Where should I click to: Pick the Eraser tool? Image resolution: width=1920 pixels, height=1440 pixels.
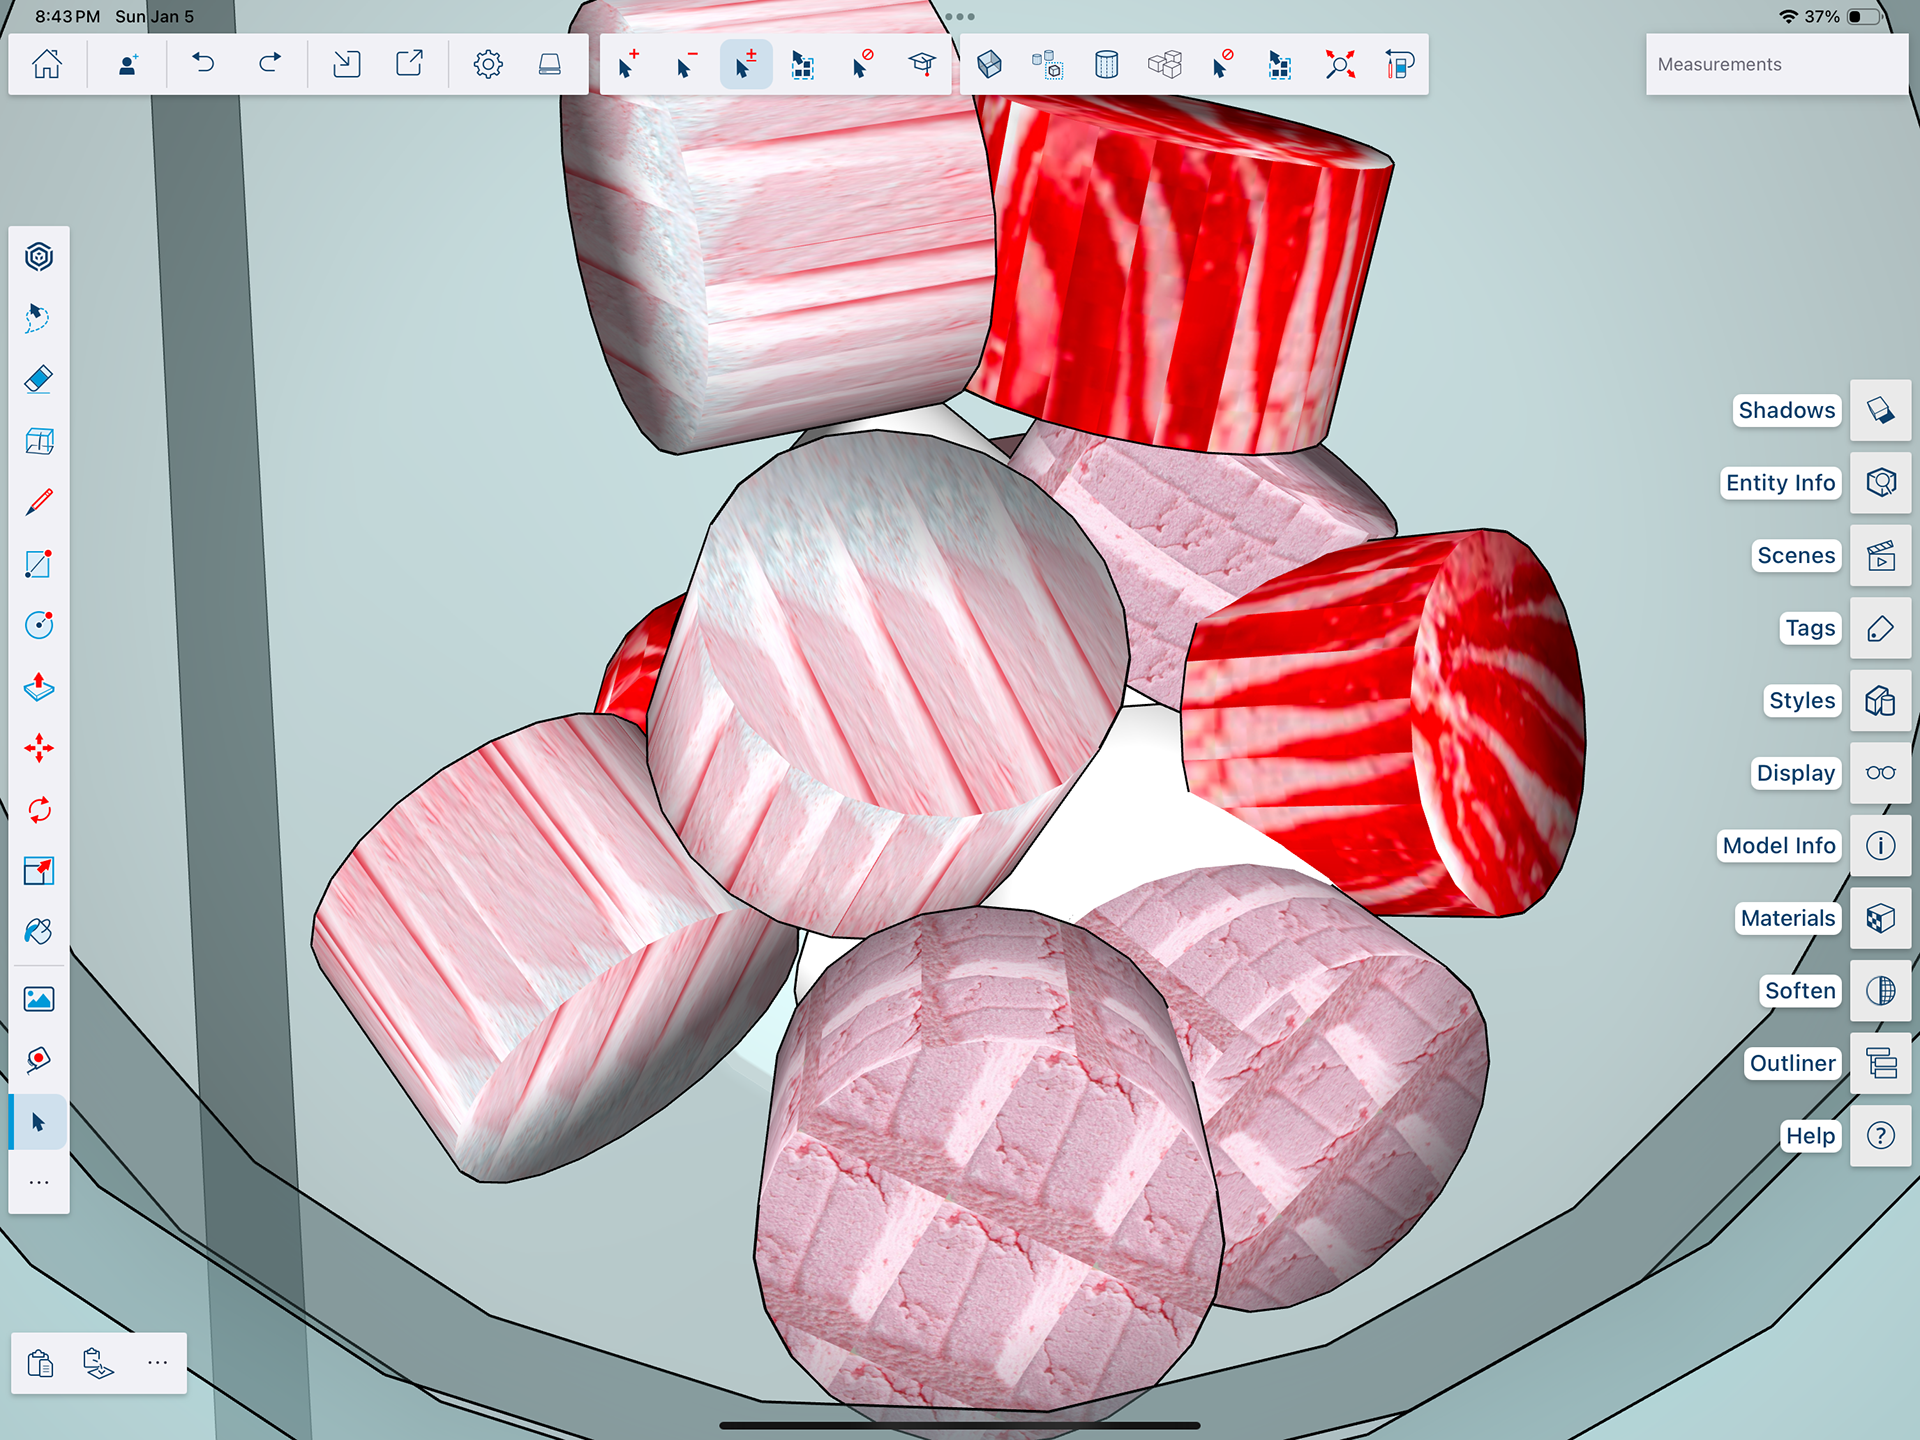pyautogui.click(x=38, y=380)
